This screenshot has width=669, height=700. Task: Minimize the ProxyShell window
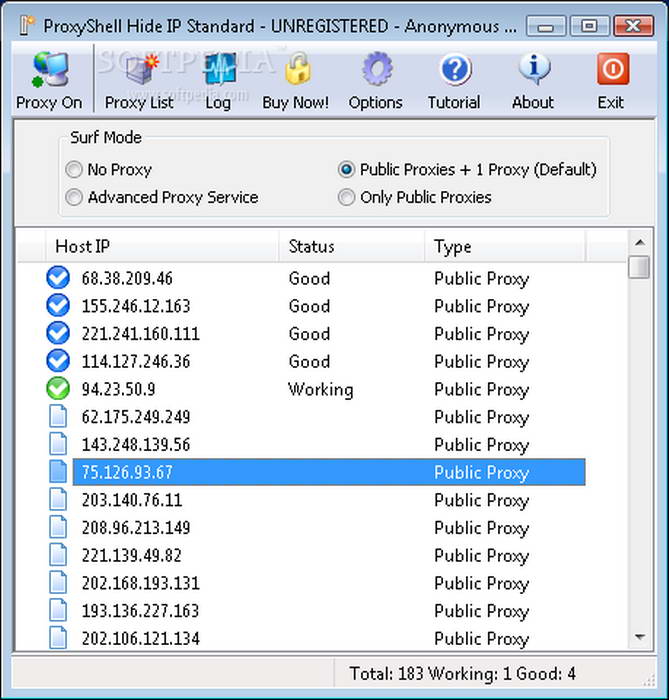tap(545, 26)
